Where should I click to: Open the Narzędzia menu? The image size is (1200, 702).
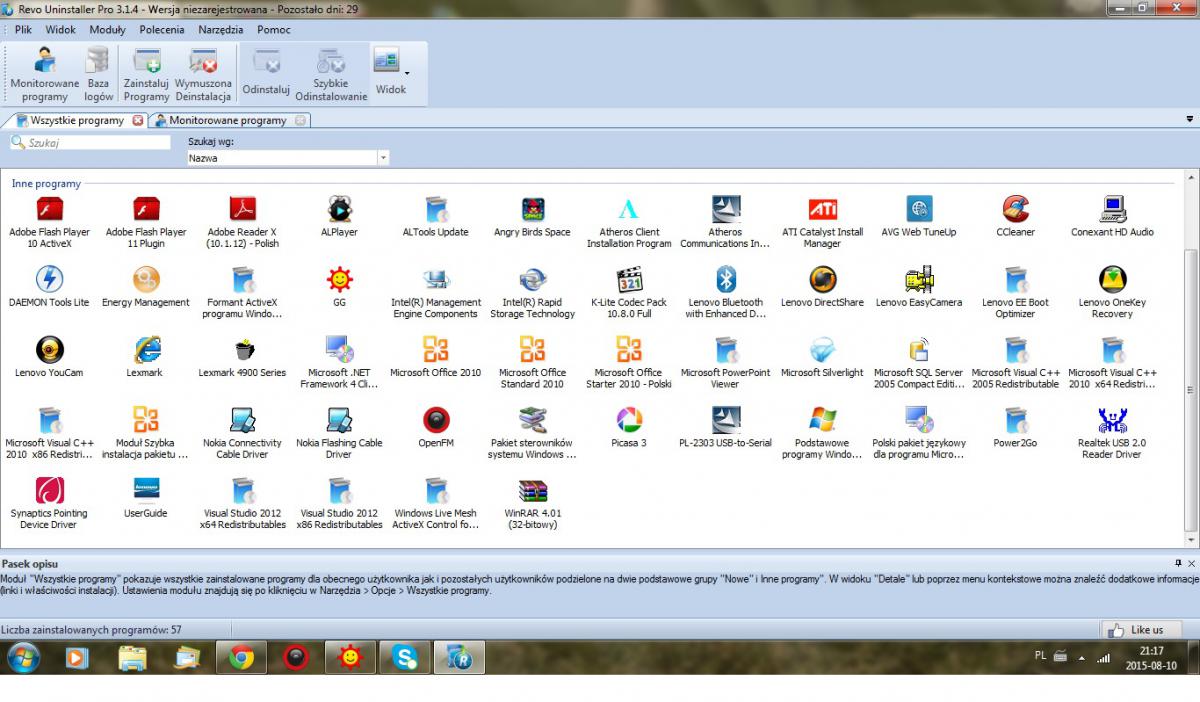coord(221,30)
